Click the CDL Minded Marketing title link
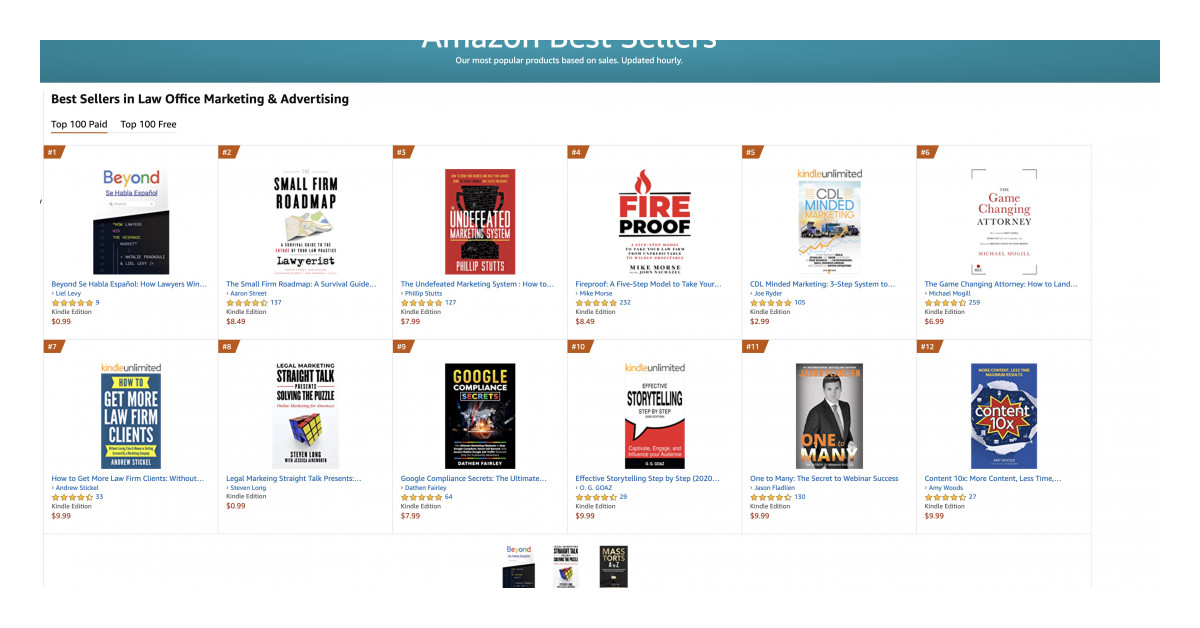The image size is (1200, 628). pyautogui.click(x=823, y=284)
